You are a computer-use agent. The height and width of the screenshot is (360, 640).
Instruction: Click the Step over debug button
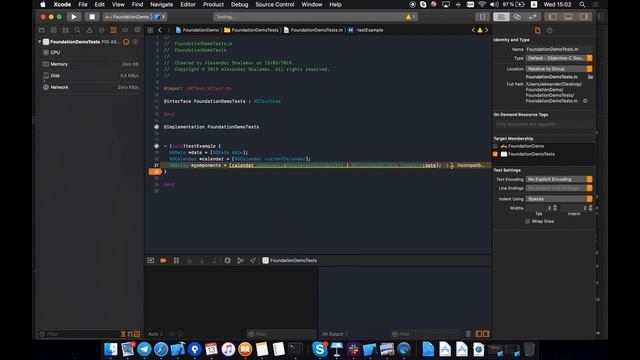[x=189, y=260]
